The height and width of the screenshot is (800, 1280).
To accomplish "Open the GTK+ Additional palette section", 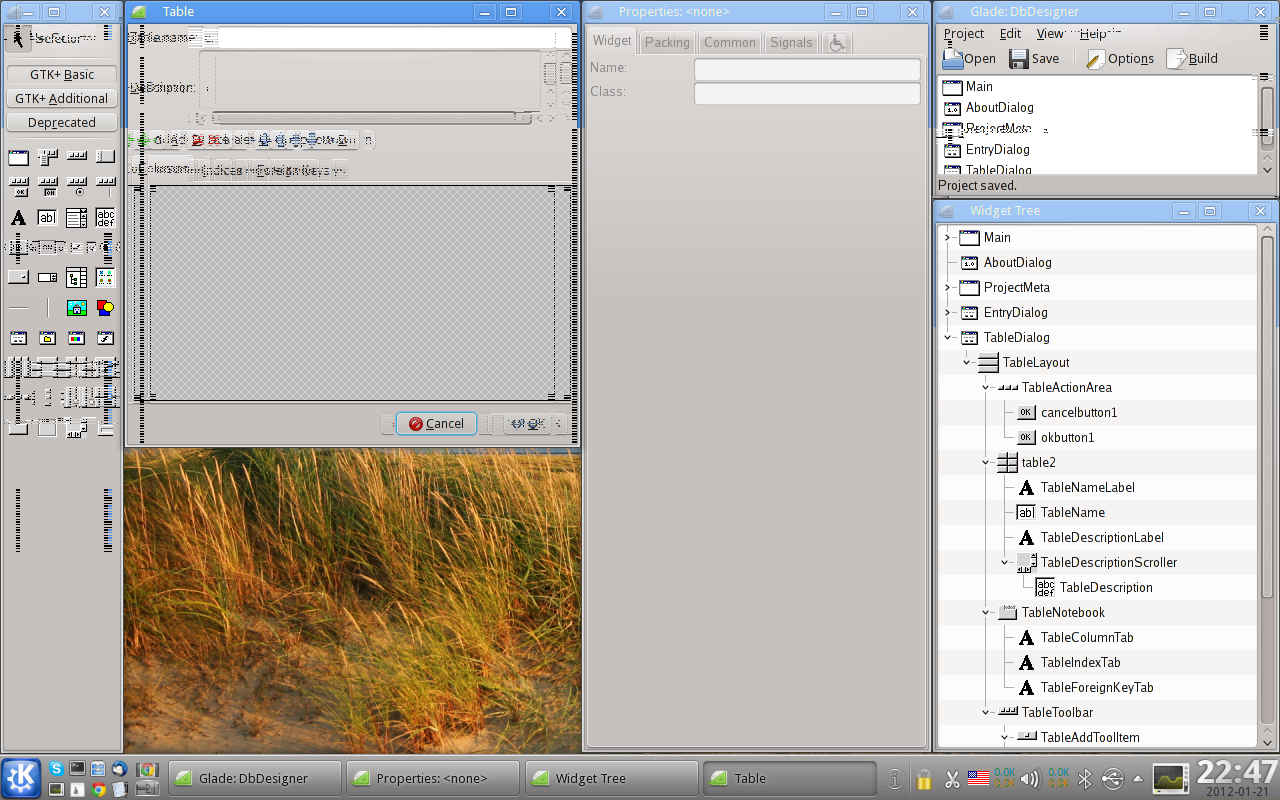I will [x=61, y=99].
